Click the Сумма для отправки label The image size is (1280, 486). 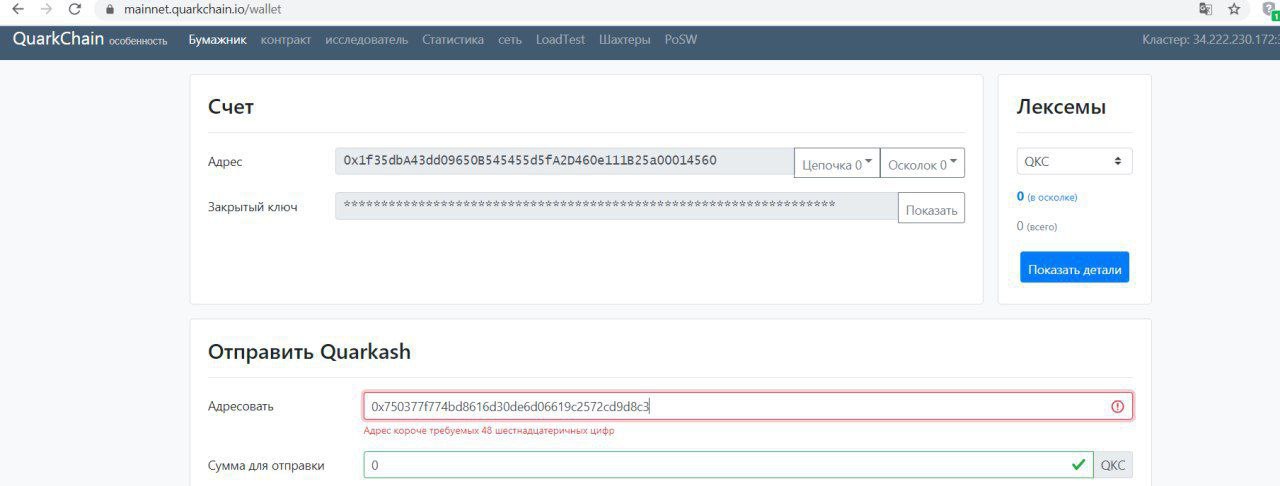point(266,465)
